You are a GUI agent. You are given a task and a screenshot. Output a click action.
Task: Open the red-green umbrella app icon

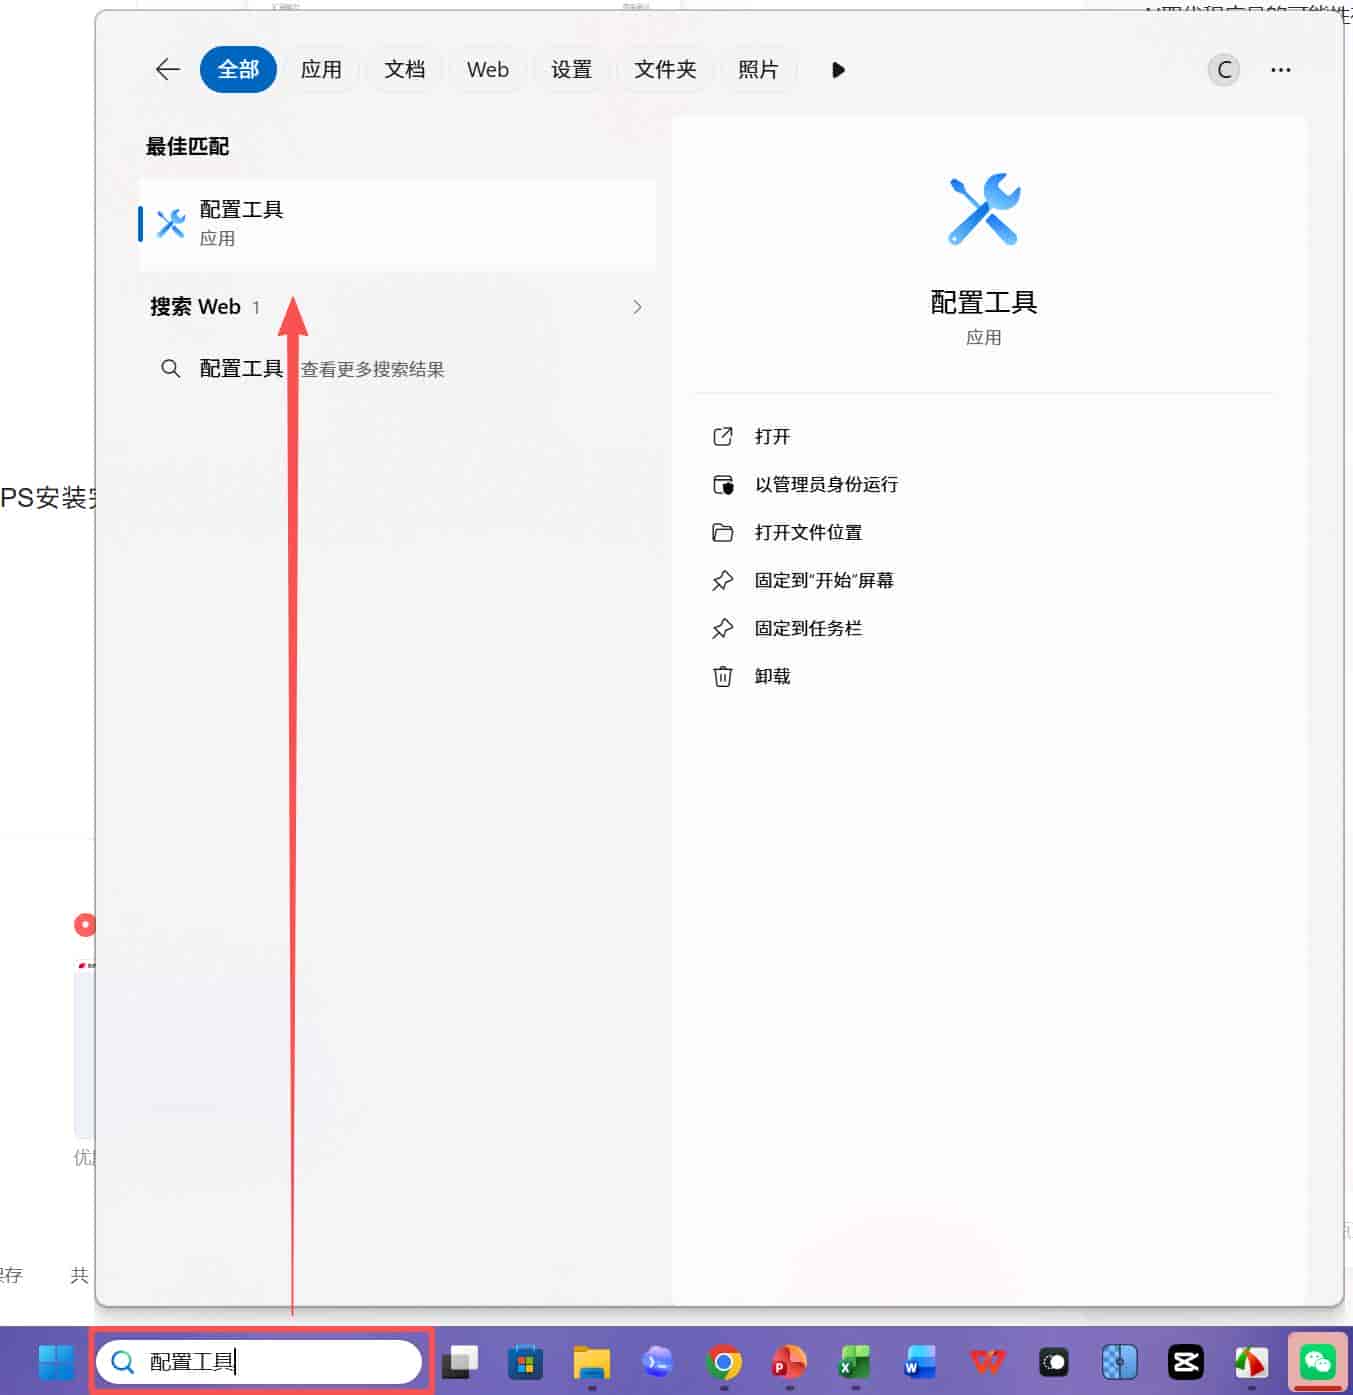coord(1251,1362)
